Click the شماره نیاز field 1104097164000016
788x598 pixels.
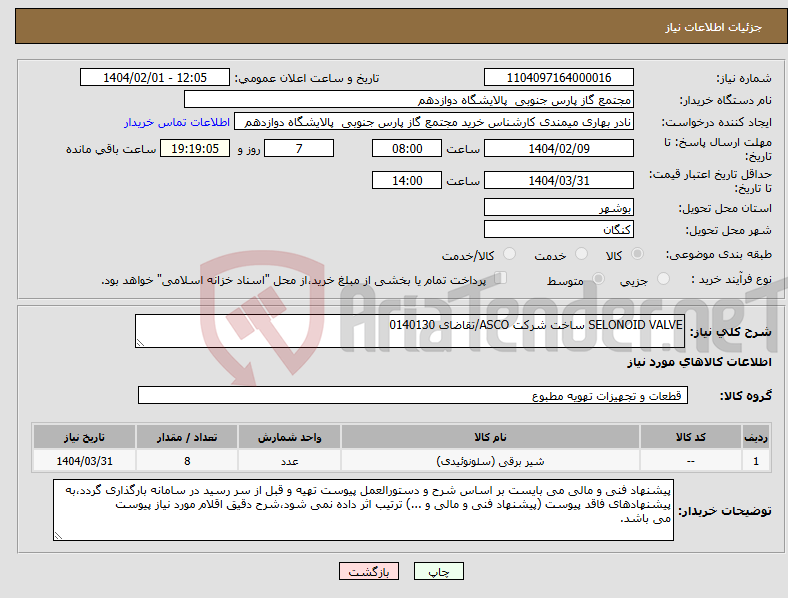coord(558,77)
